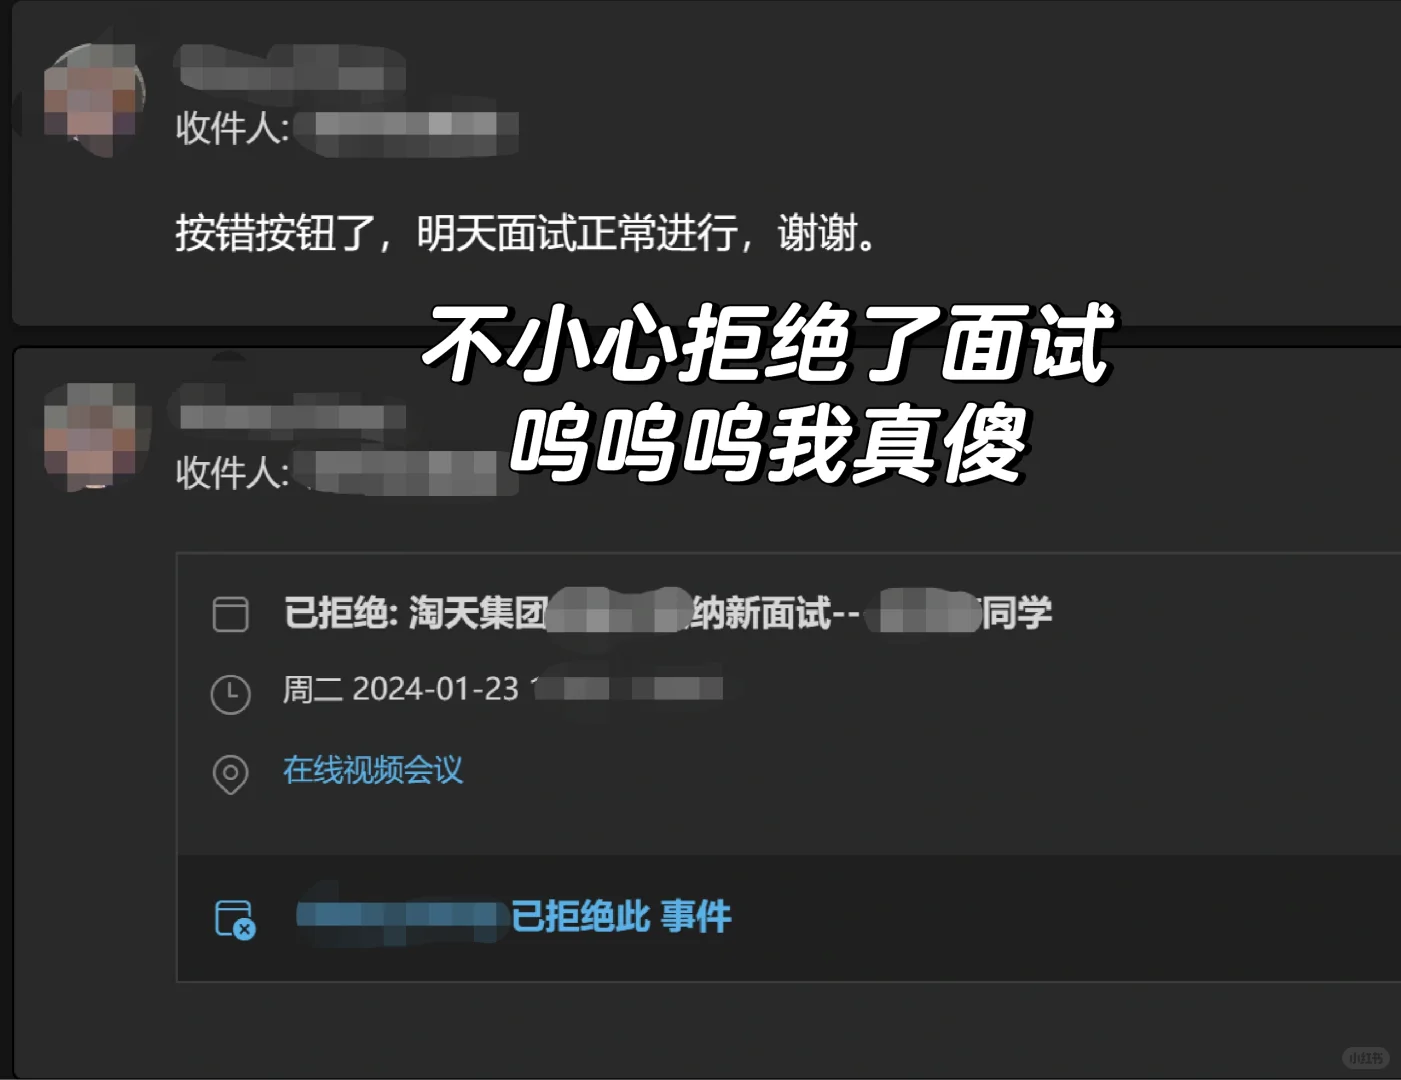Click the location pin icon
The image size is (1401, 1080).
231,774
